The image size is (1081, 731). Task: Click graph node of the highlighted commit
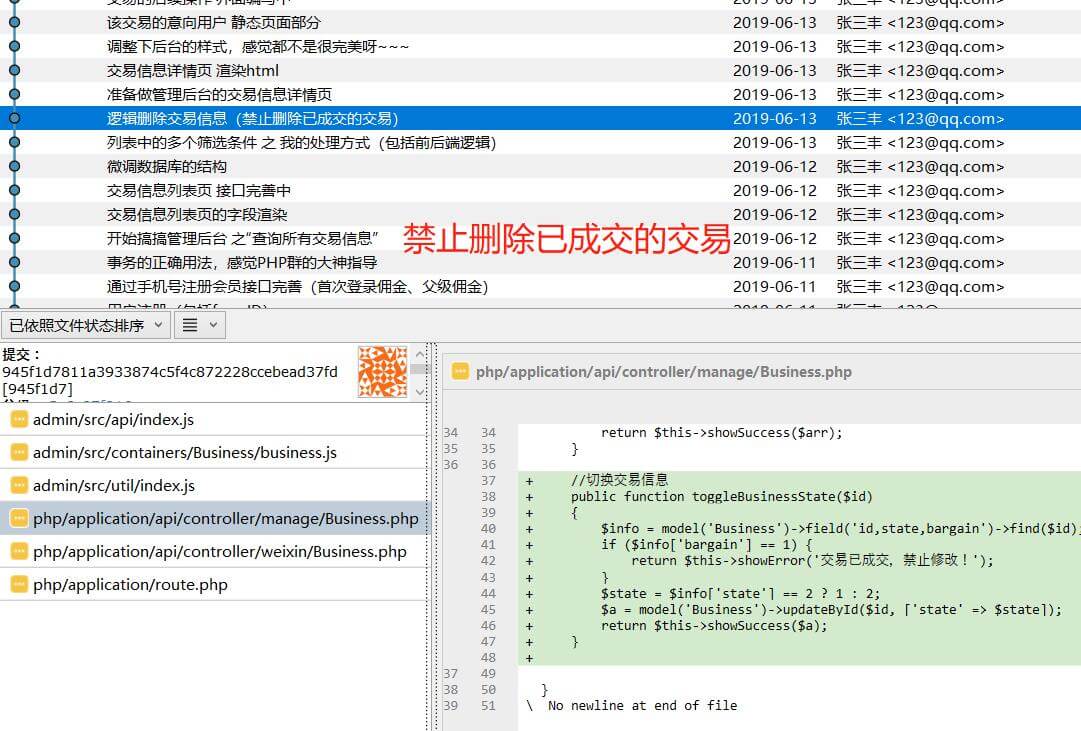(14, 118)
